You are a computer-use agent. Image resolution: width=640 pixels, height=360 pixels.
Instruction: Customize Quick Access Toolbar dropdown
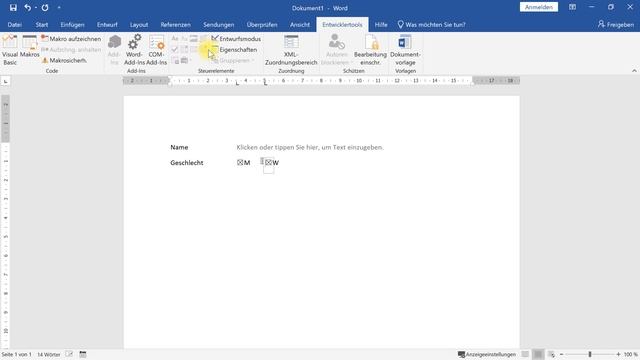pyautogui.click(x=59, y=8)
